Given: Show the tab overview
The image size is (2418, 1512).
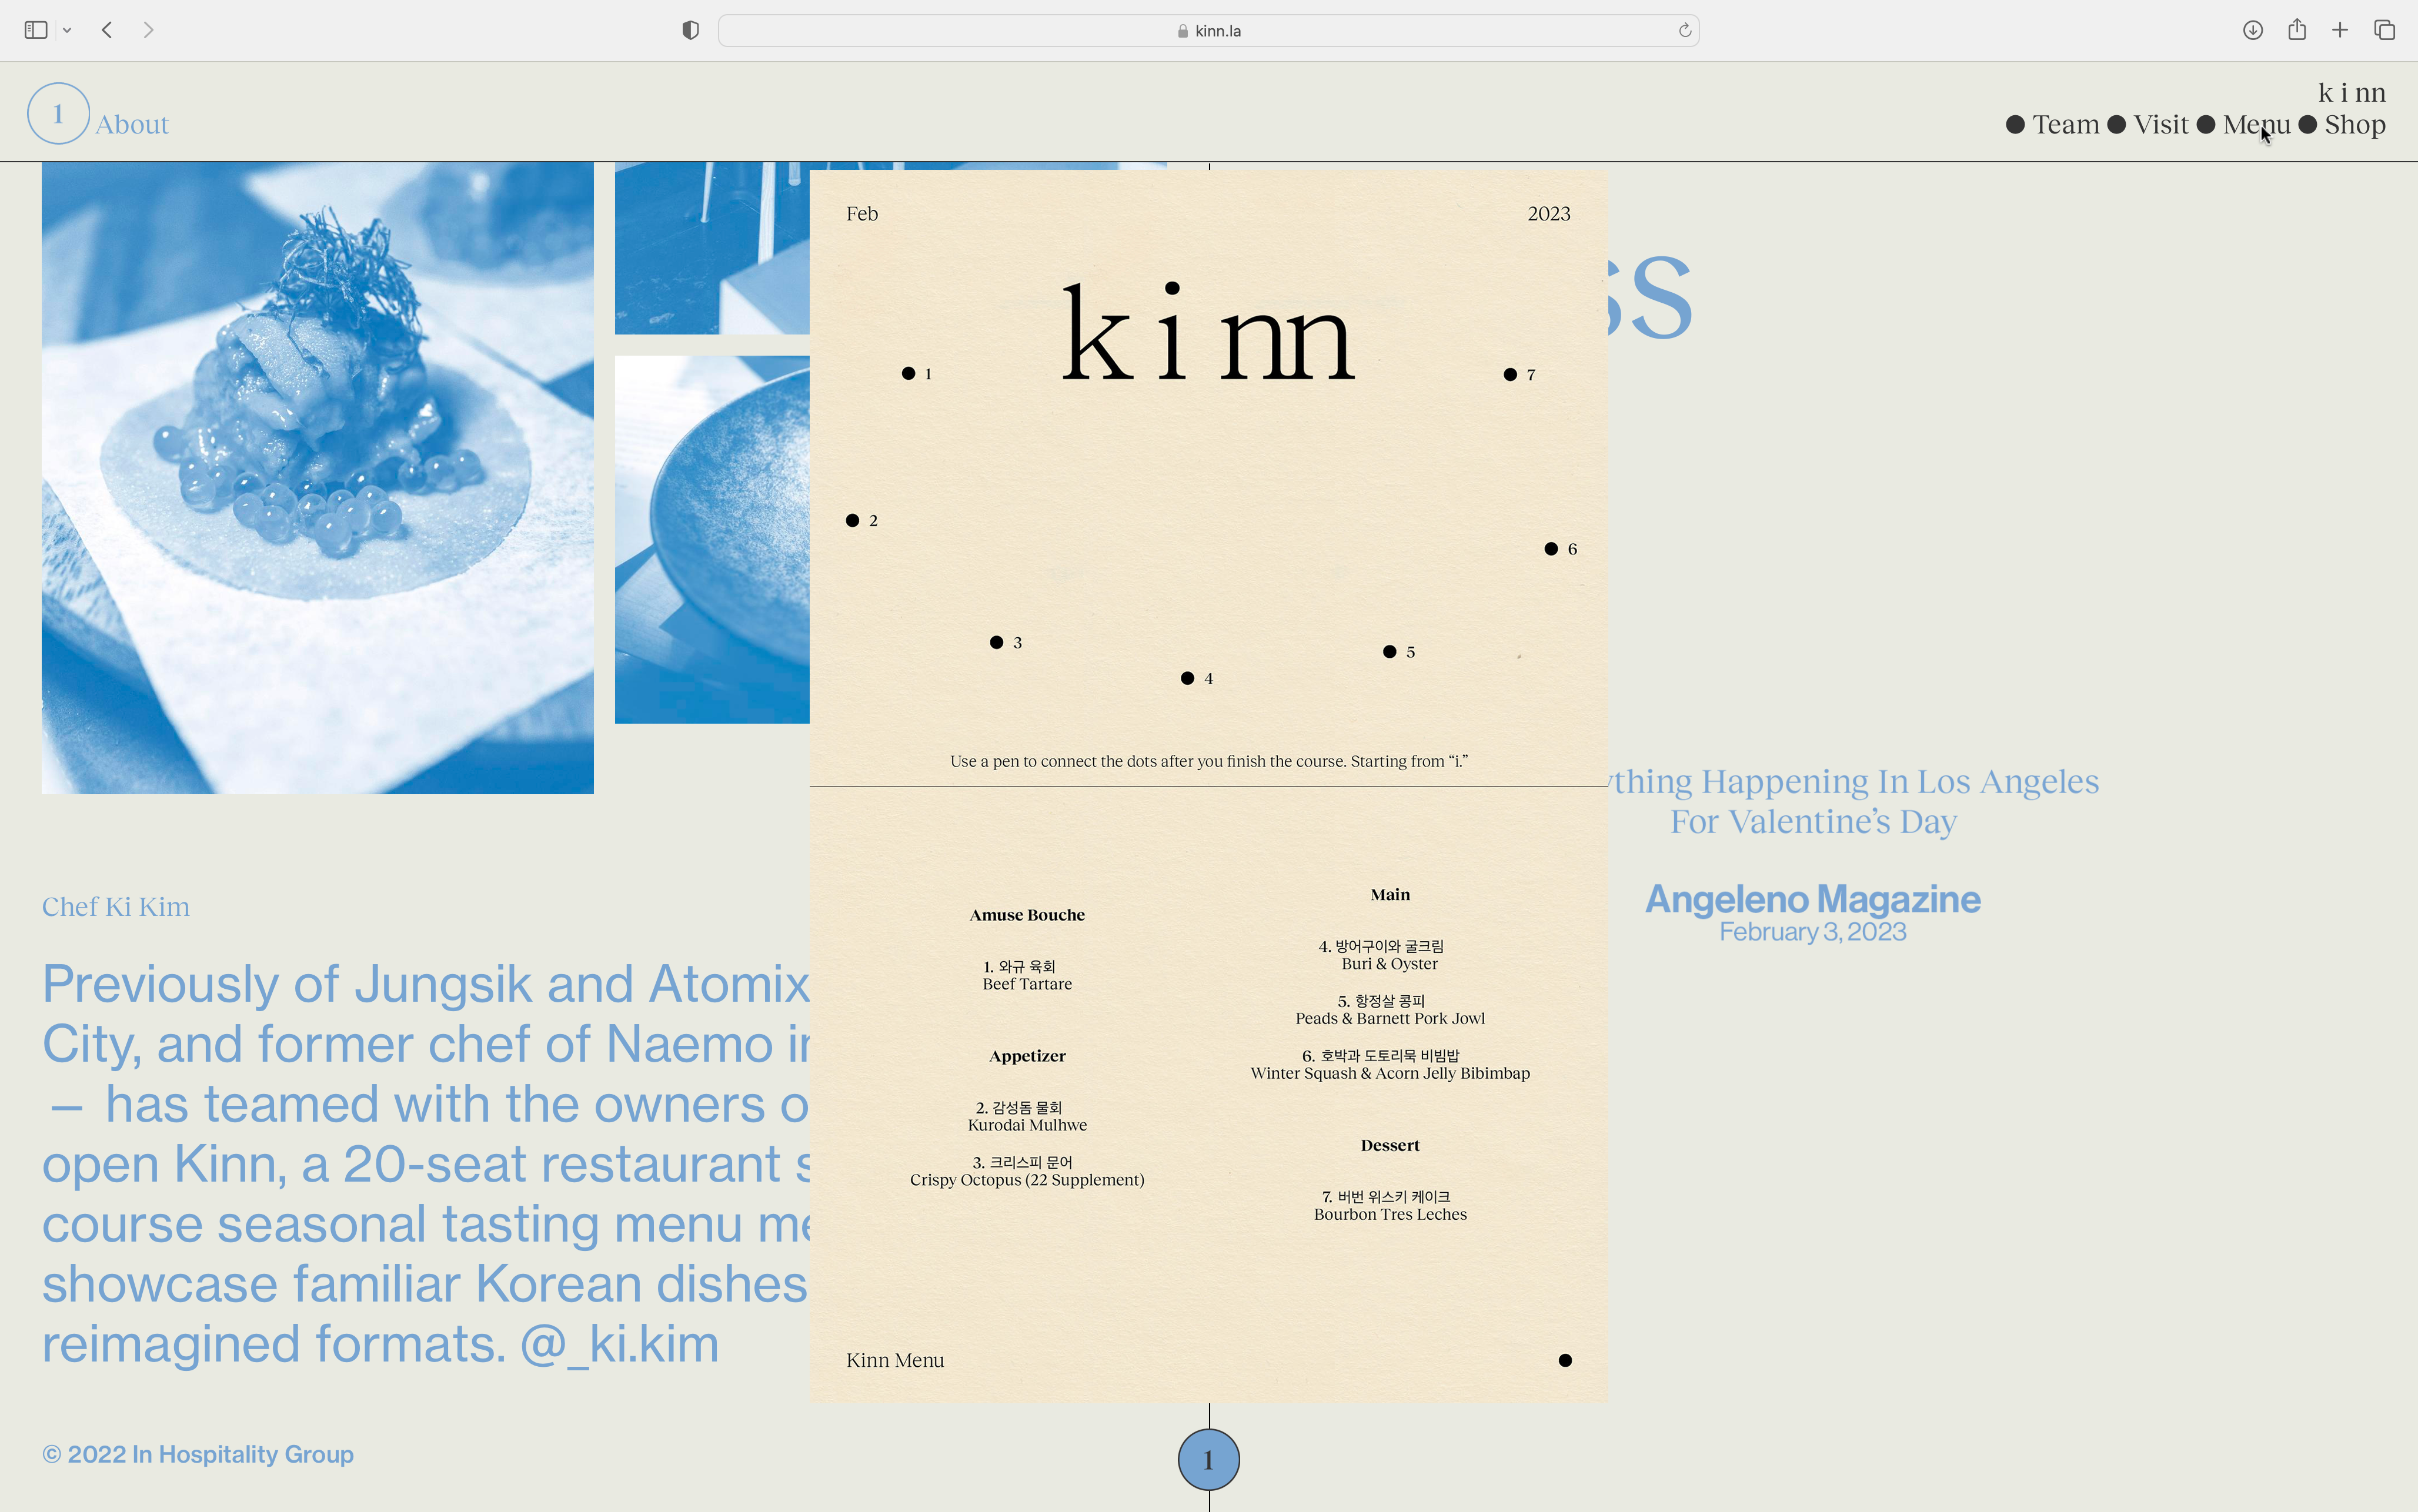Looking at the screenshot, I should point(2385,30).
